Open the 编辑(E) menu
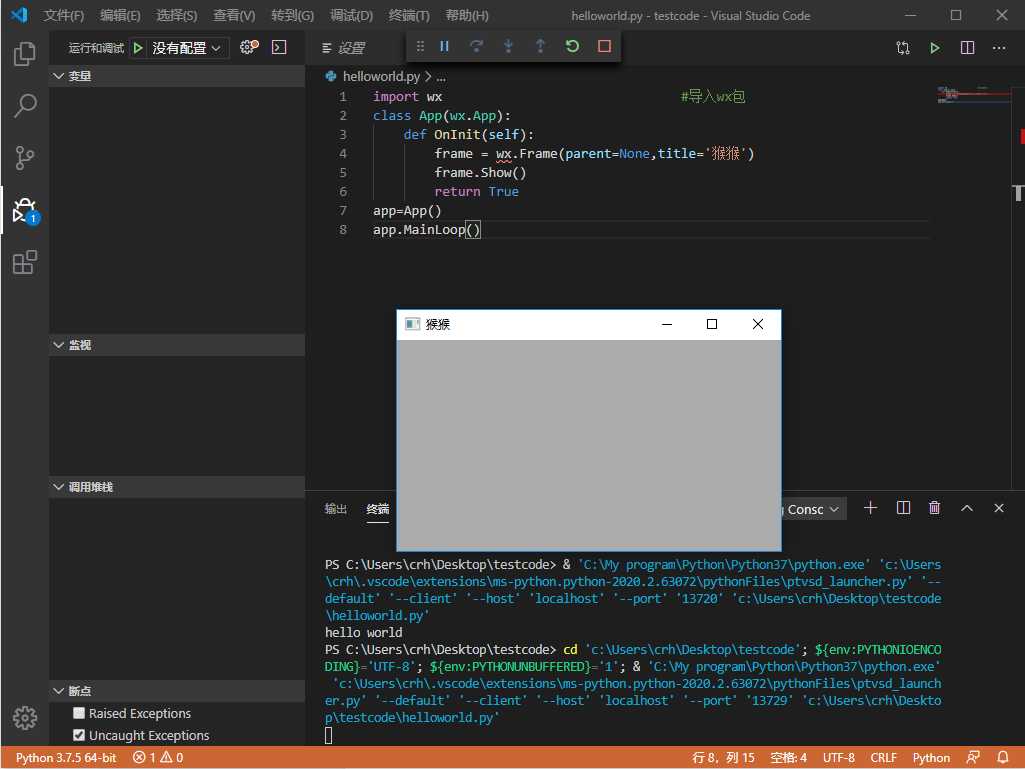 pos(120,15)
